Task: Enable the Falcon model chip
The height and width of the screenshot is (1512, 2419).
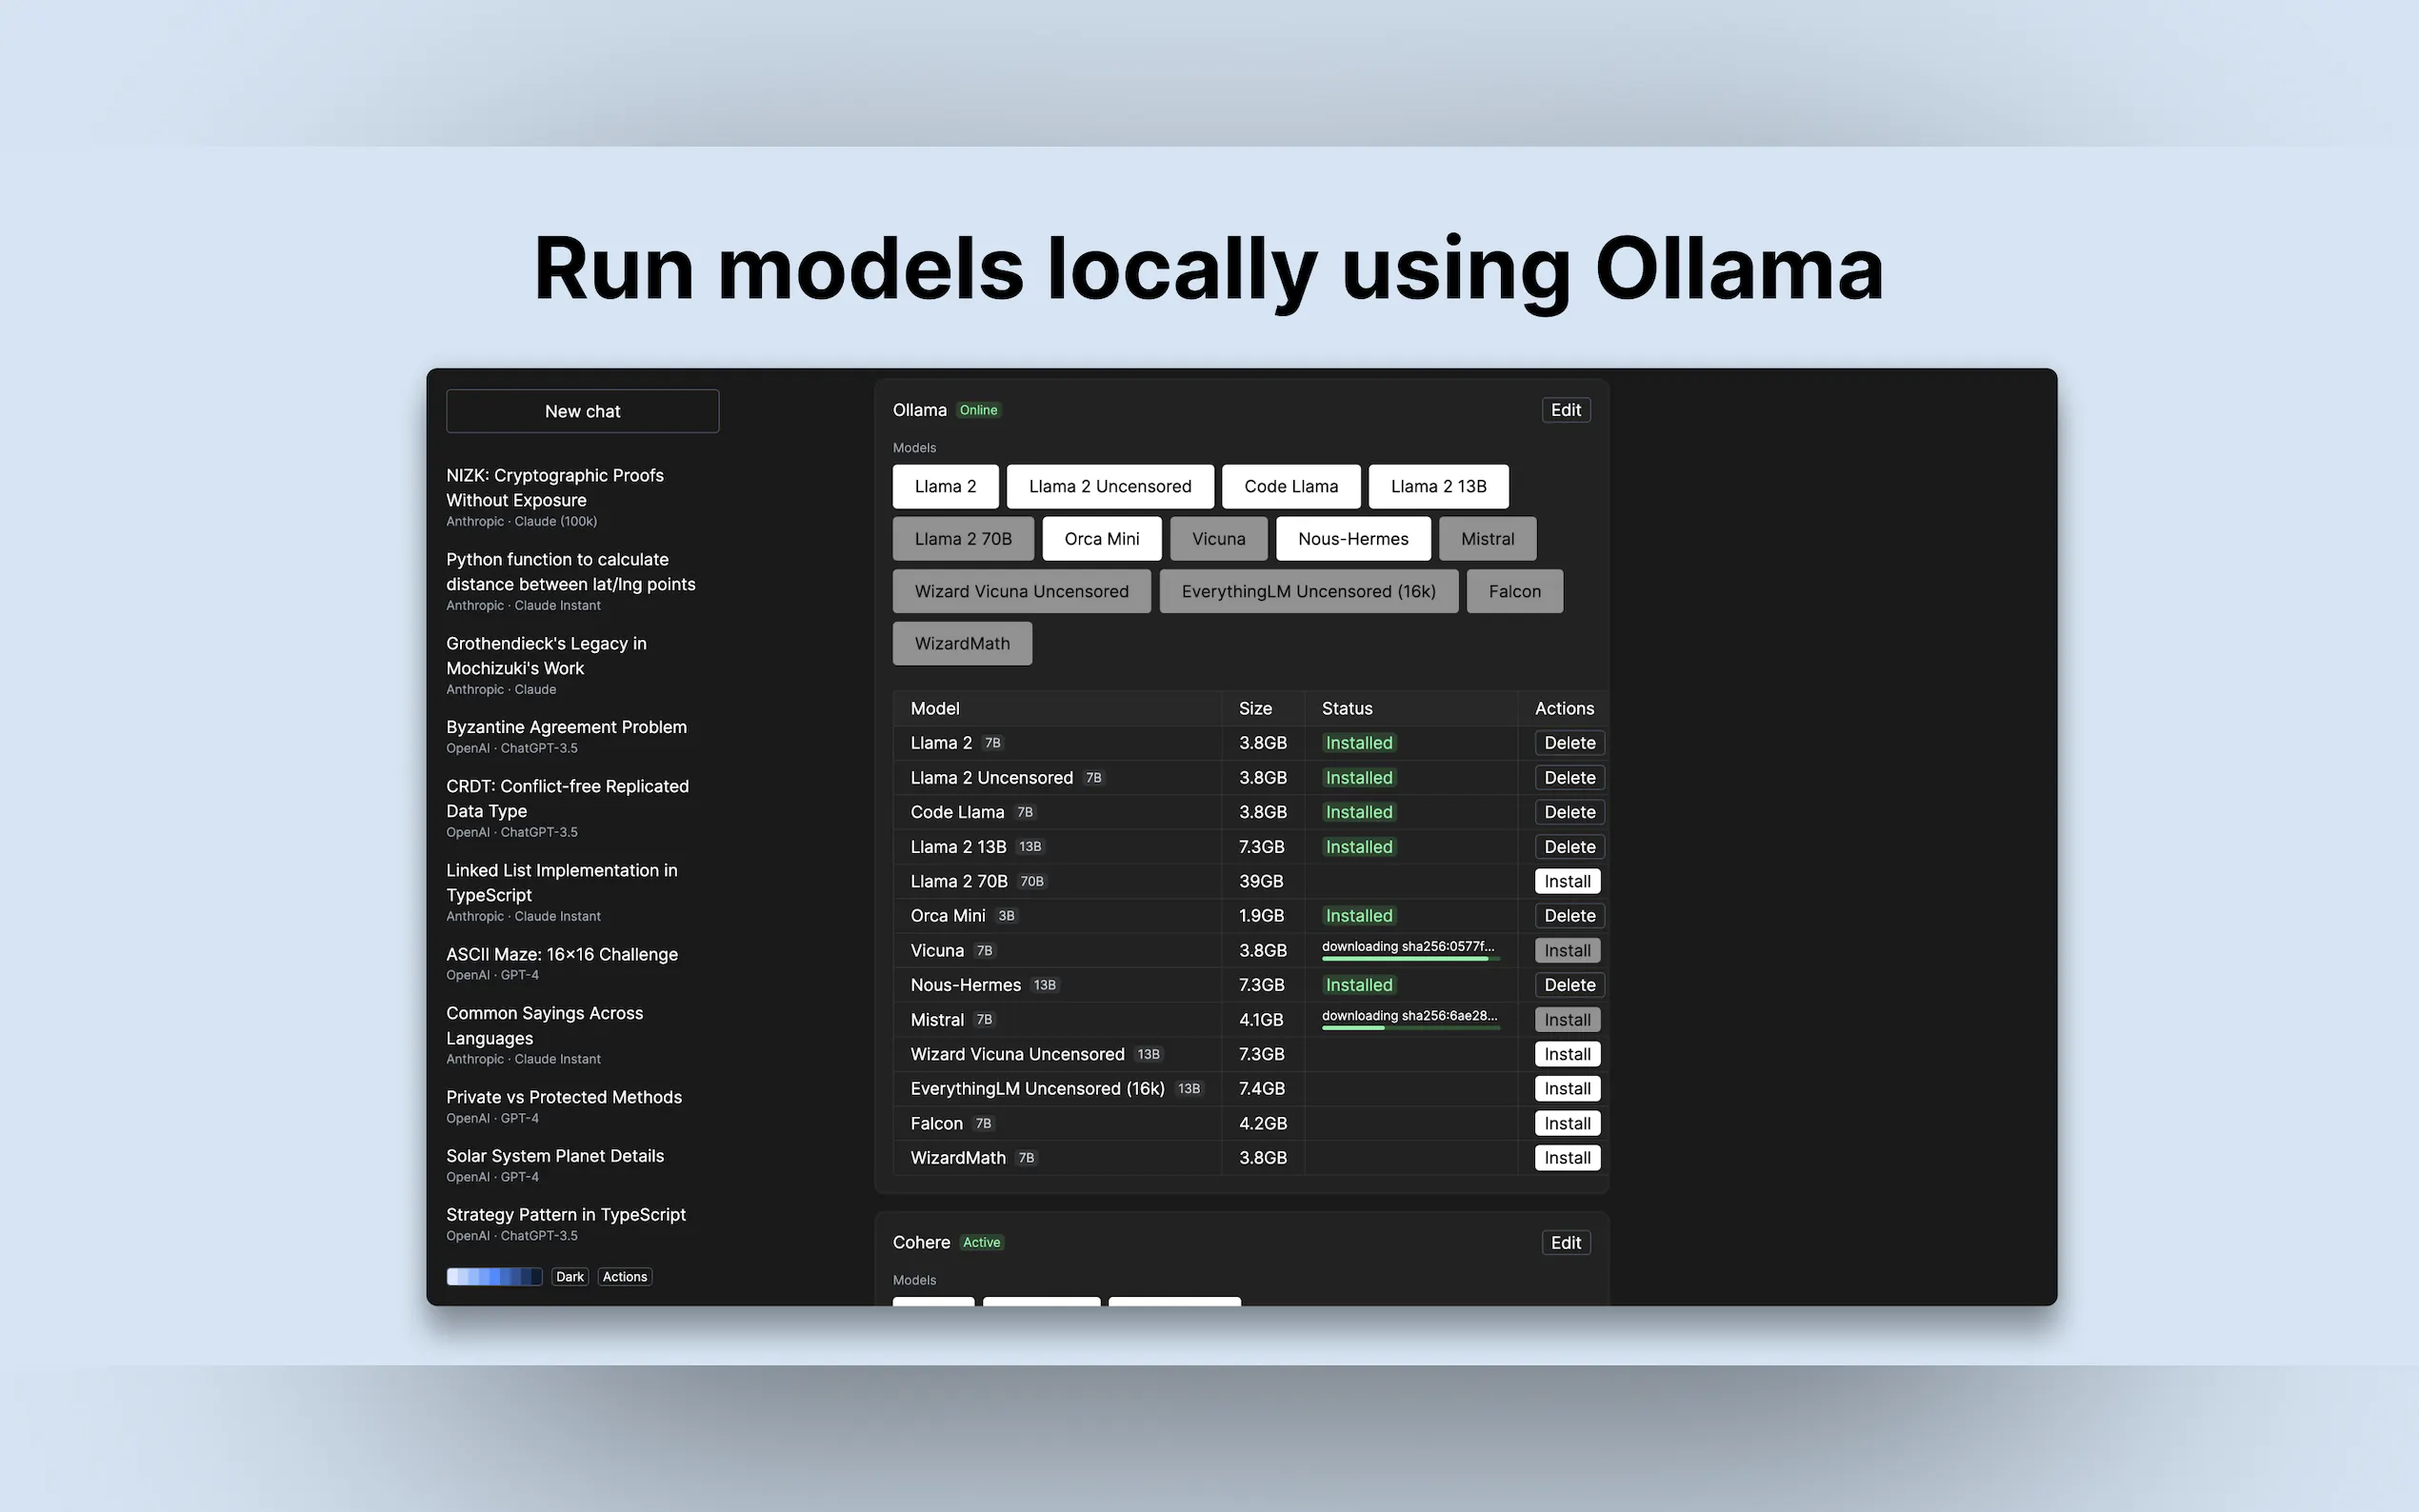Action: [1515, 591]
